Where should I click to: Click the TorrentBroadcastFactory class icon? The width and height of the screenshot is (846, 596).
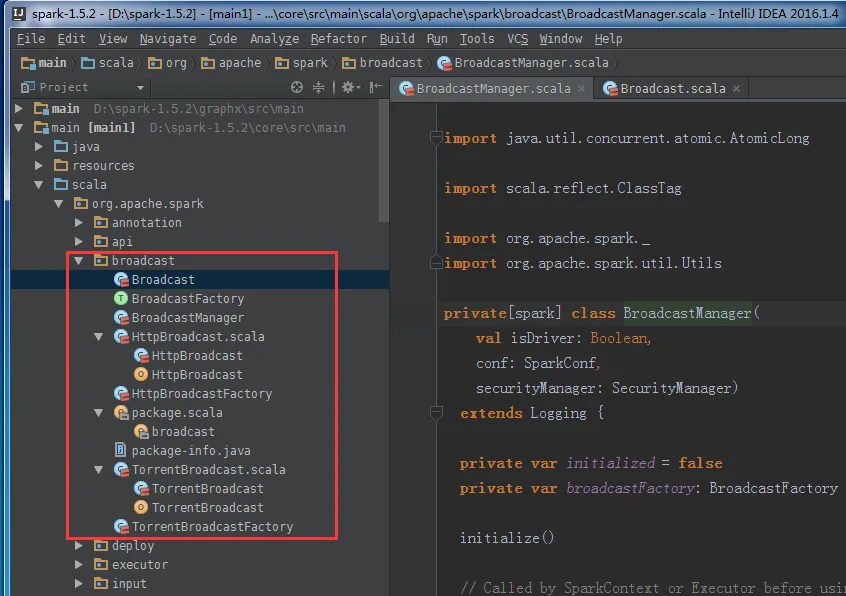tap(121, 526)
